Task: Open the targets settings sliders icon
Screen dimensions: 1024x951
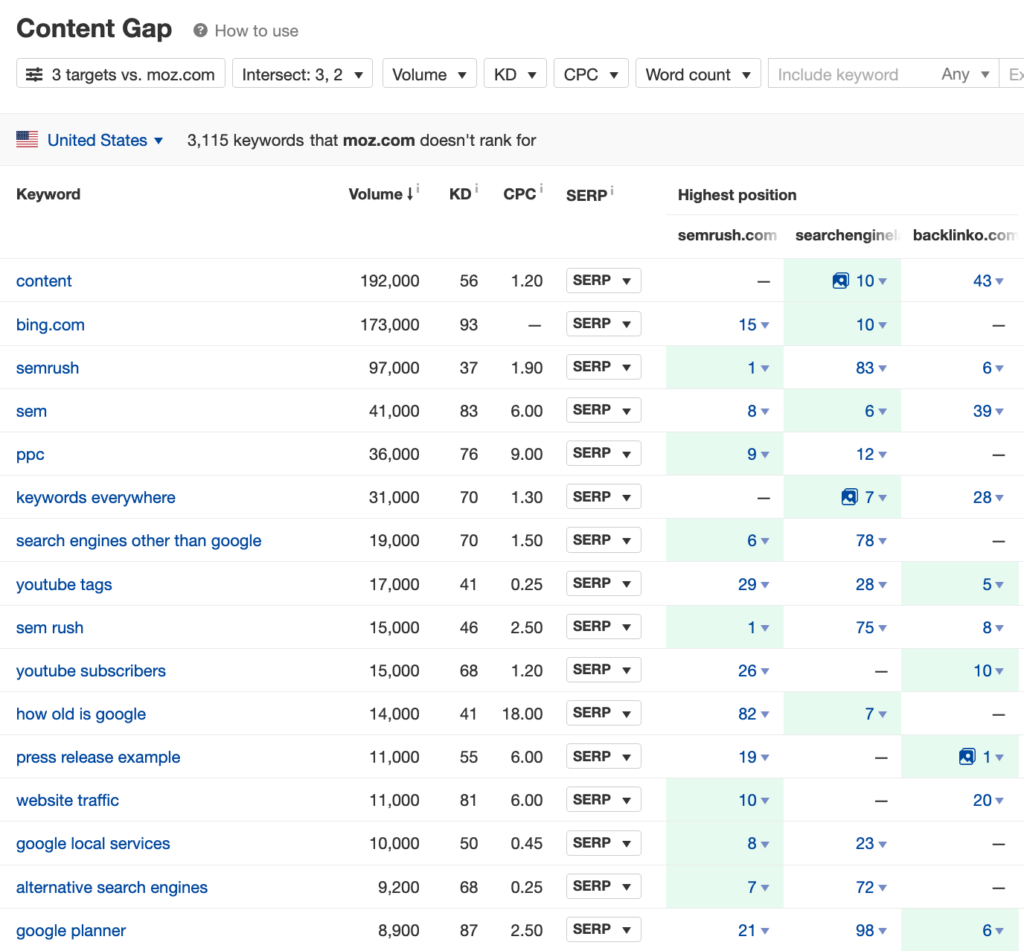Action: [34, 74]
